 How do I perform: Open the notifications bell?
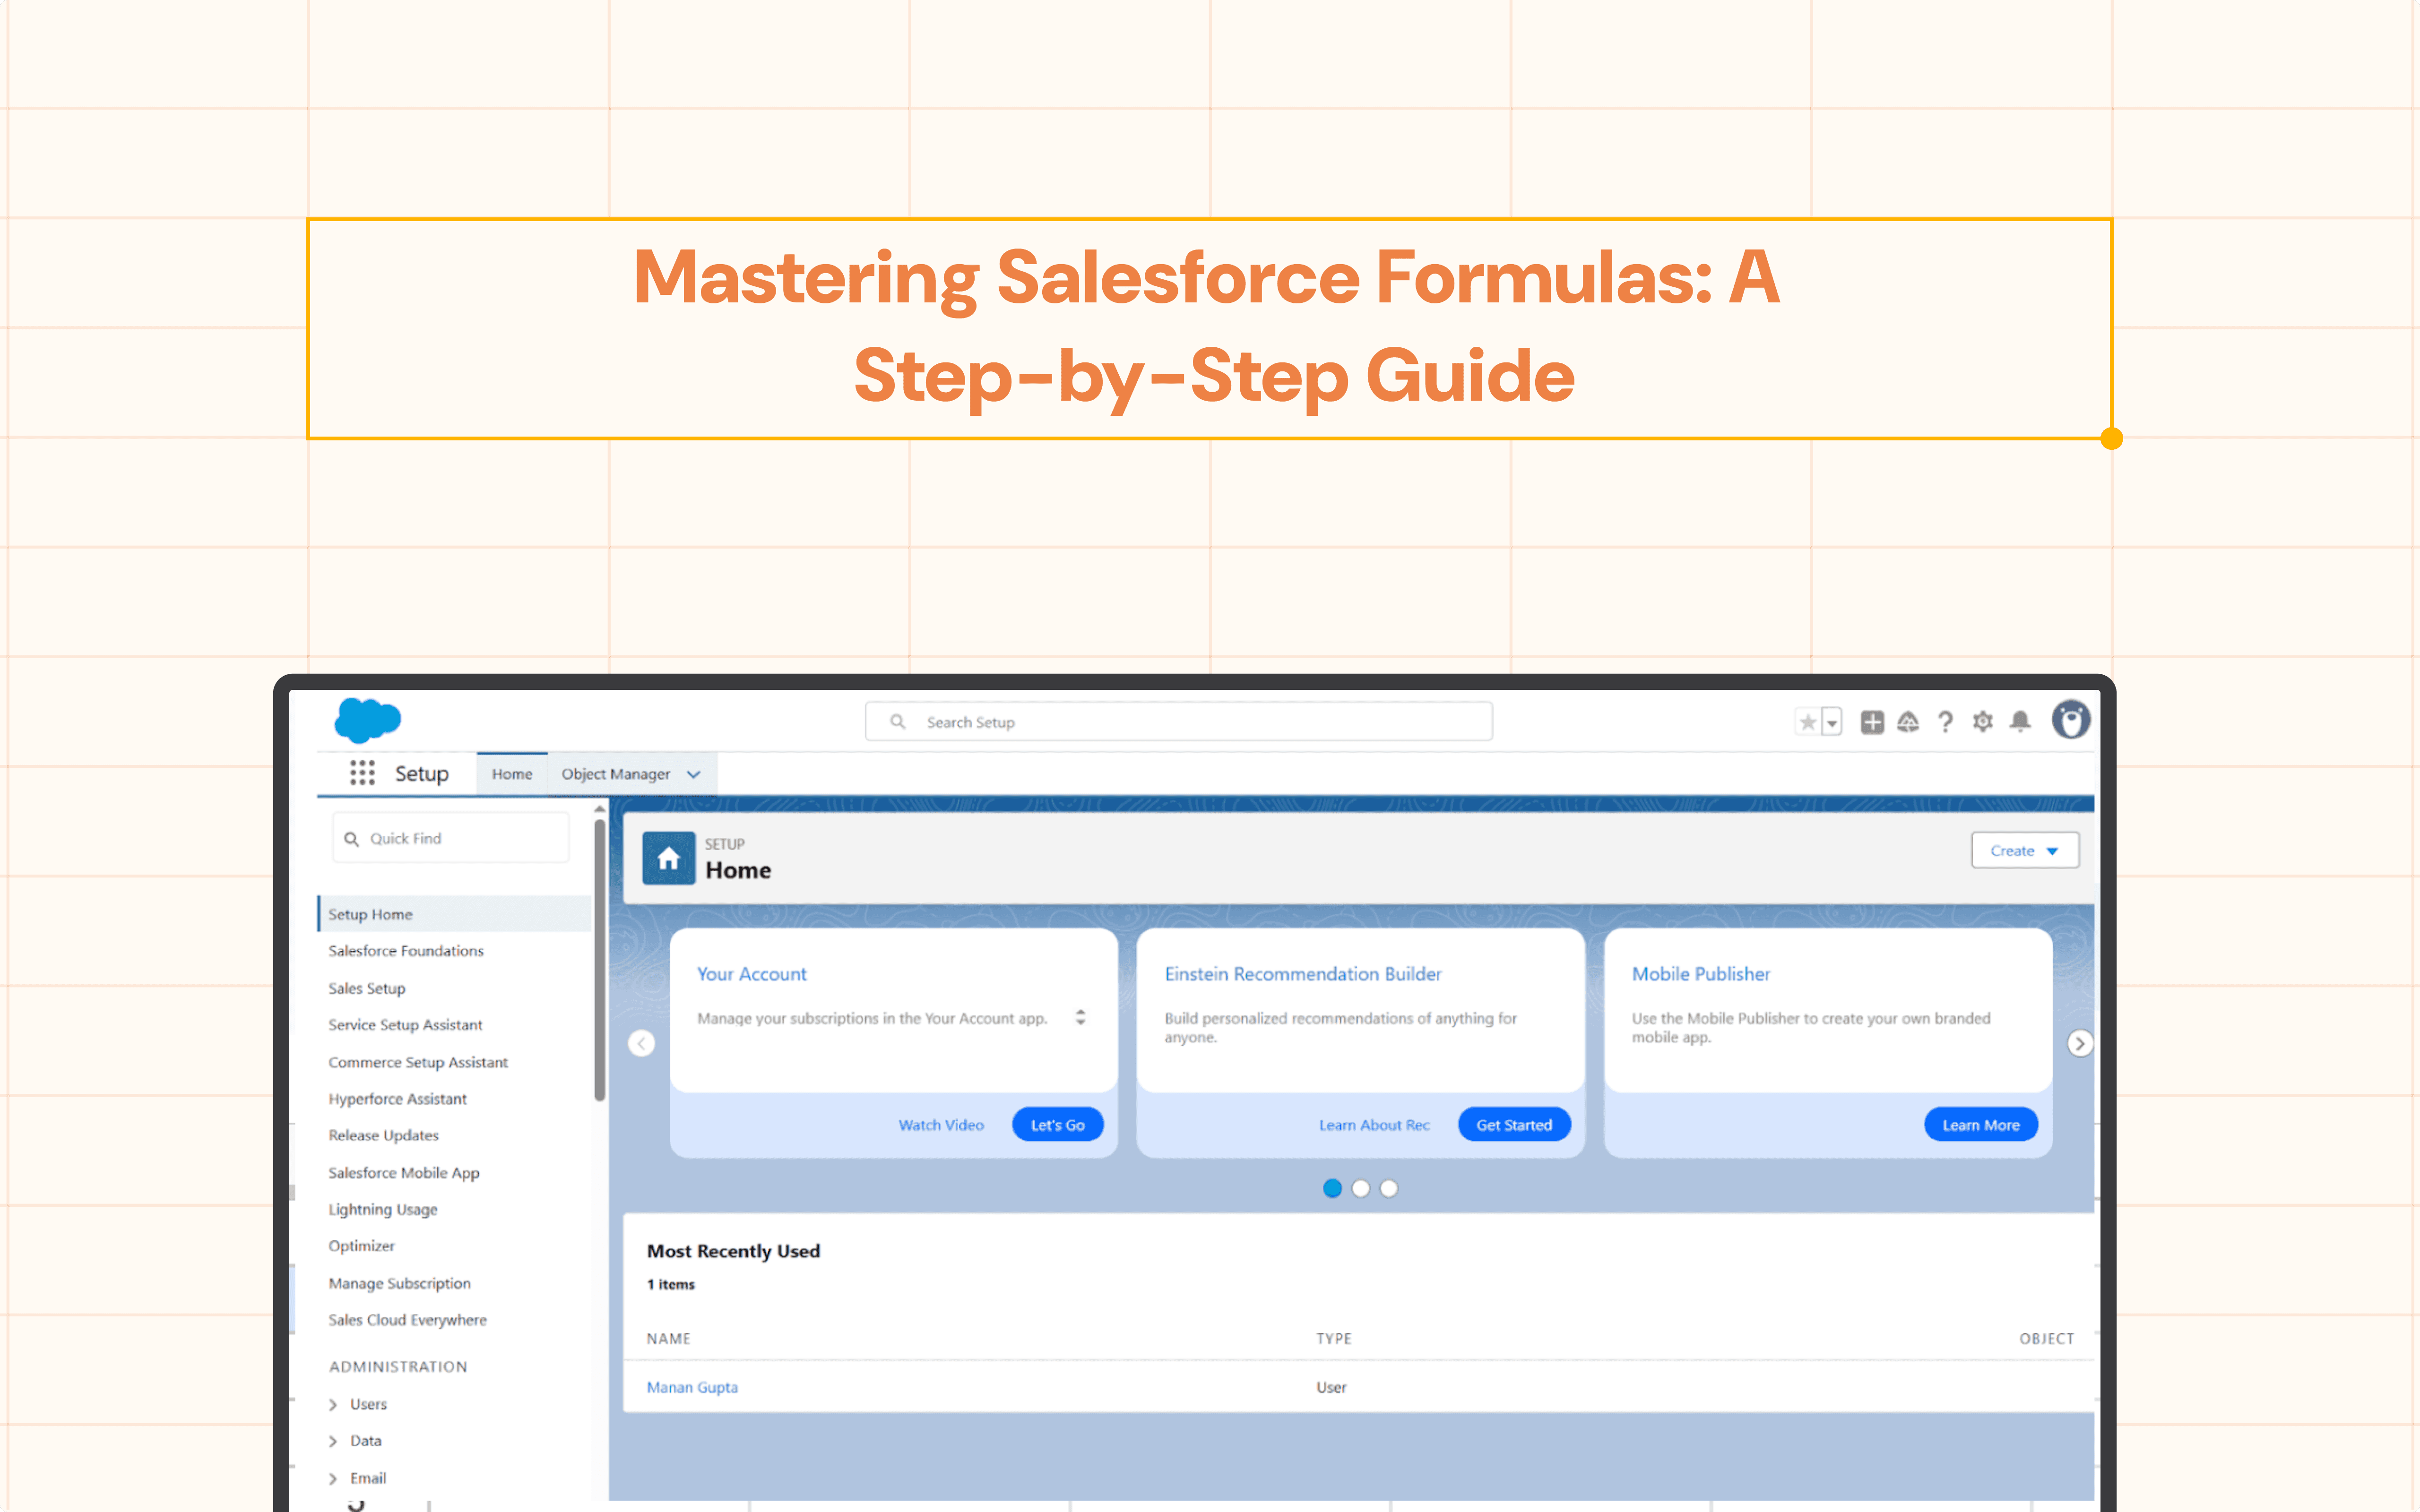pyautogui.click(x=2020, y=722)
